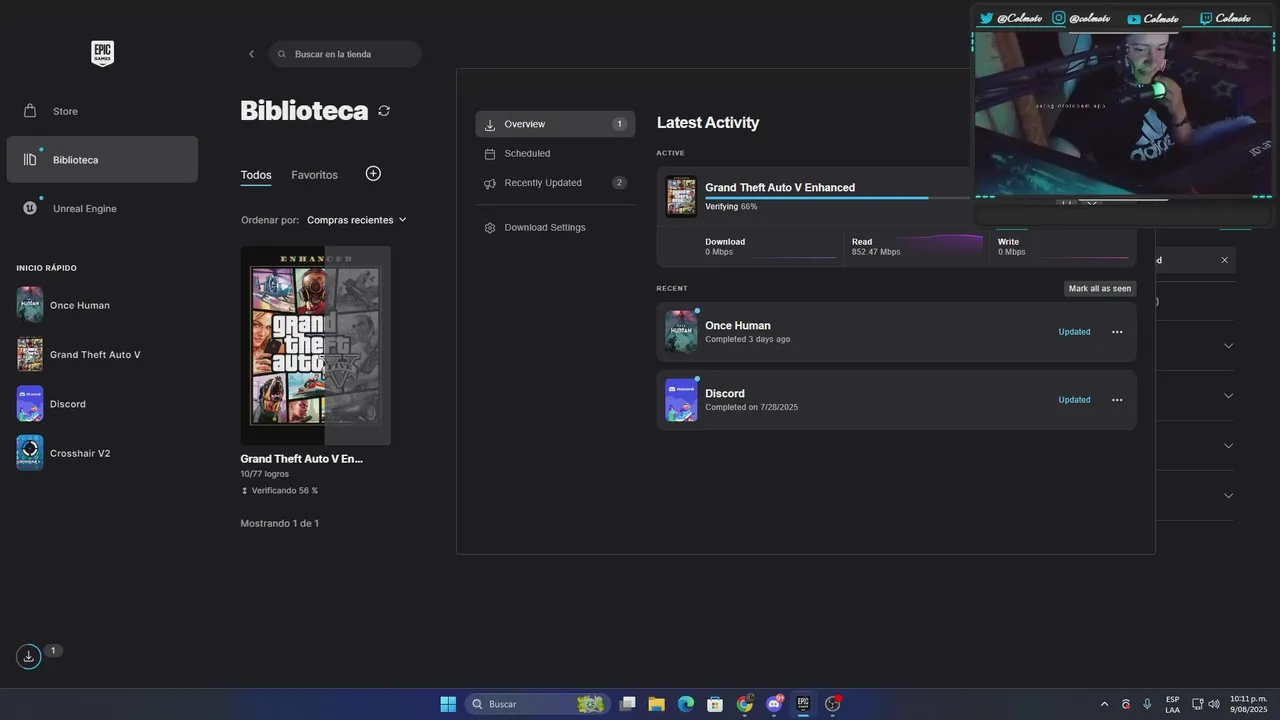Open OBS Studio from taskbar
Viewport: 1280px width, 720px height.
(x=832, y=704)
